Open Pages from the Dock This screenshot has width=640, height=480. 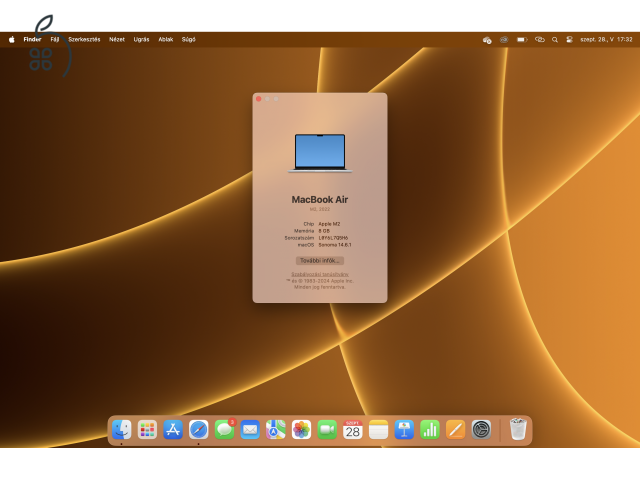(x=456, y=430)
